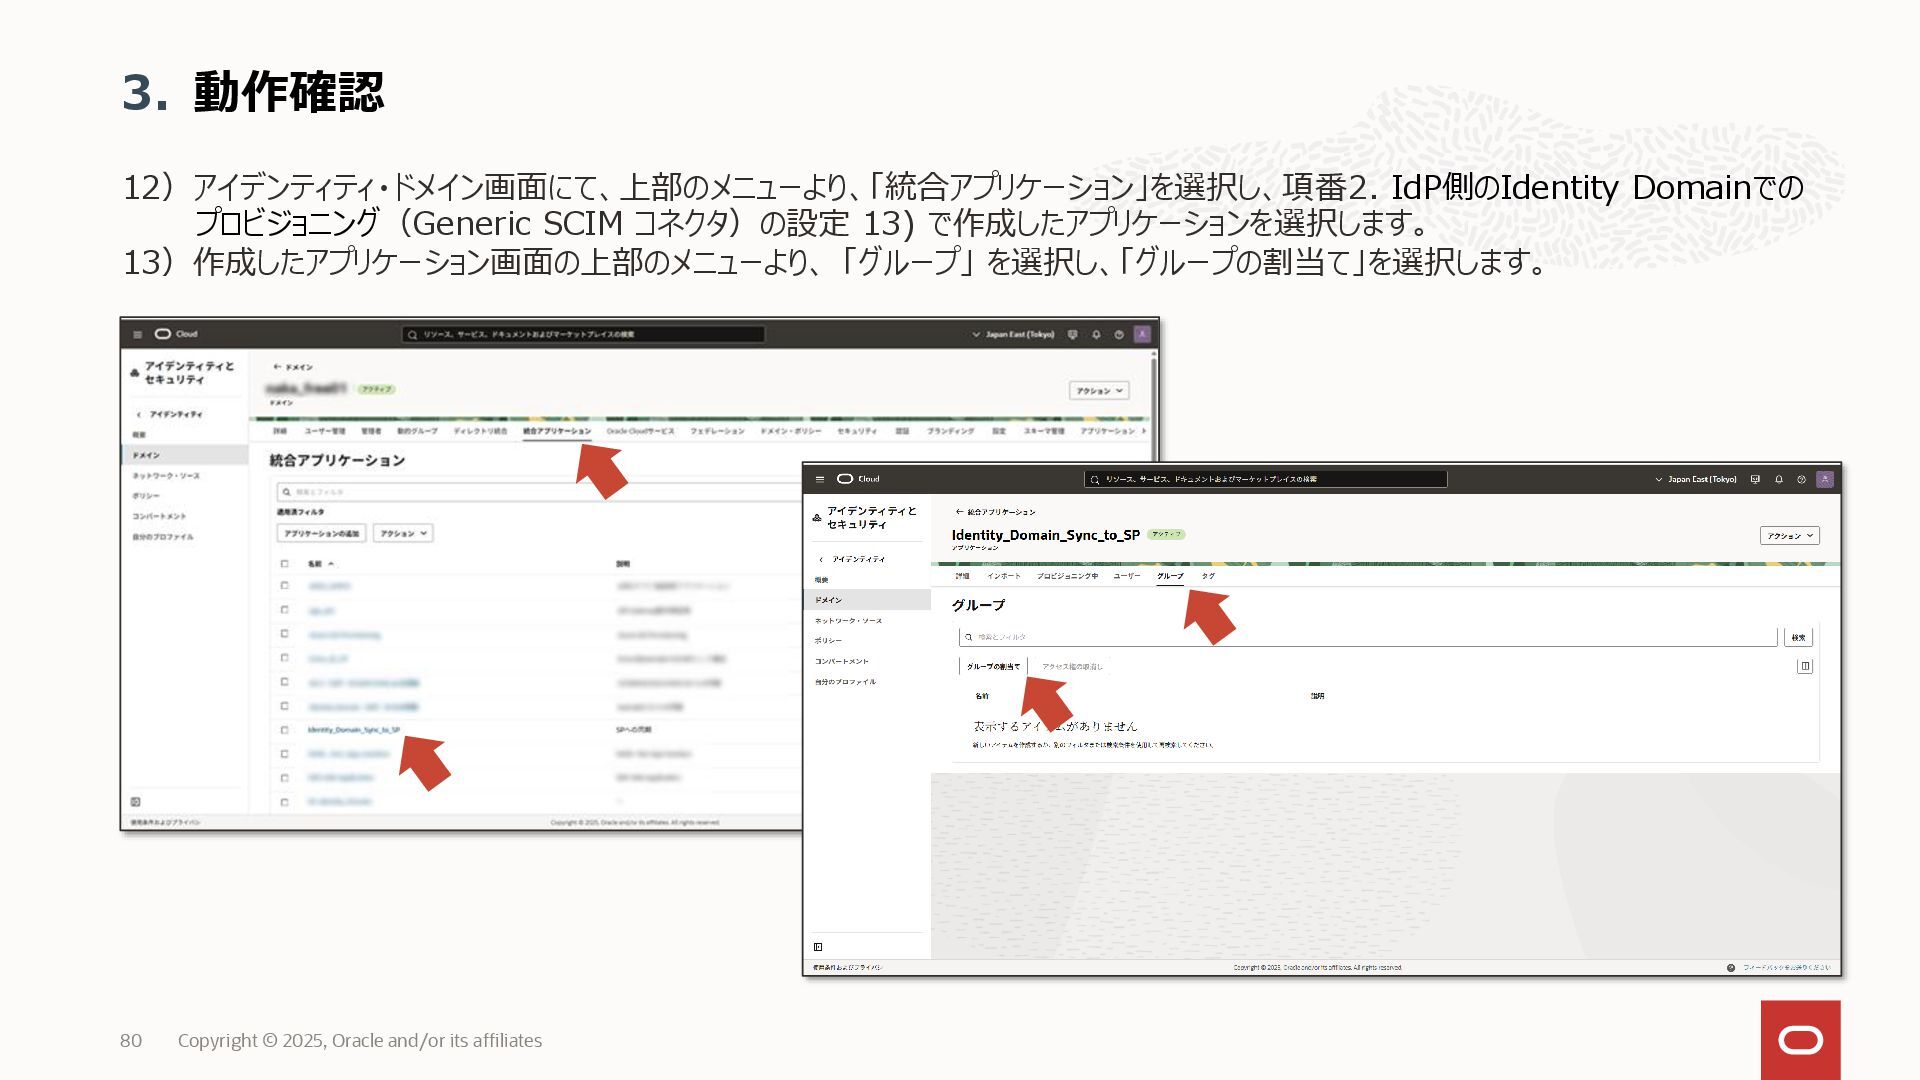Viewport: 1920px width, 1080px height.
Task: Open Identity_Domain_Sync_to_SP application link
Action: tap(354, 730)
